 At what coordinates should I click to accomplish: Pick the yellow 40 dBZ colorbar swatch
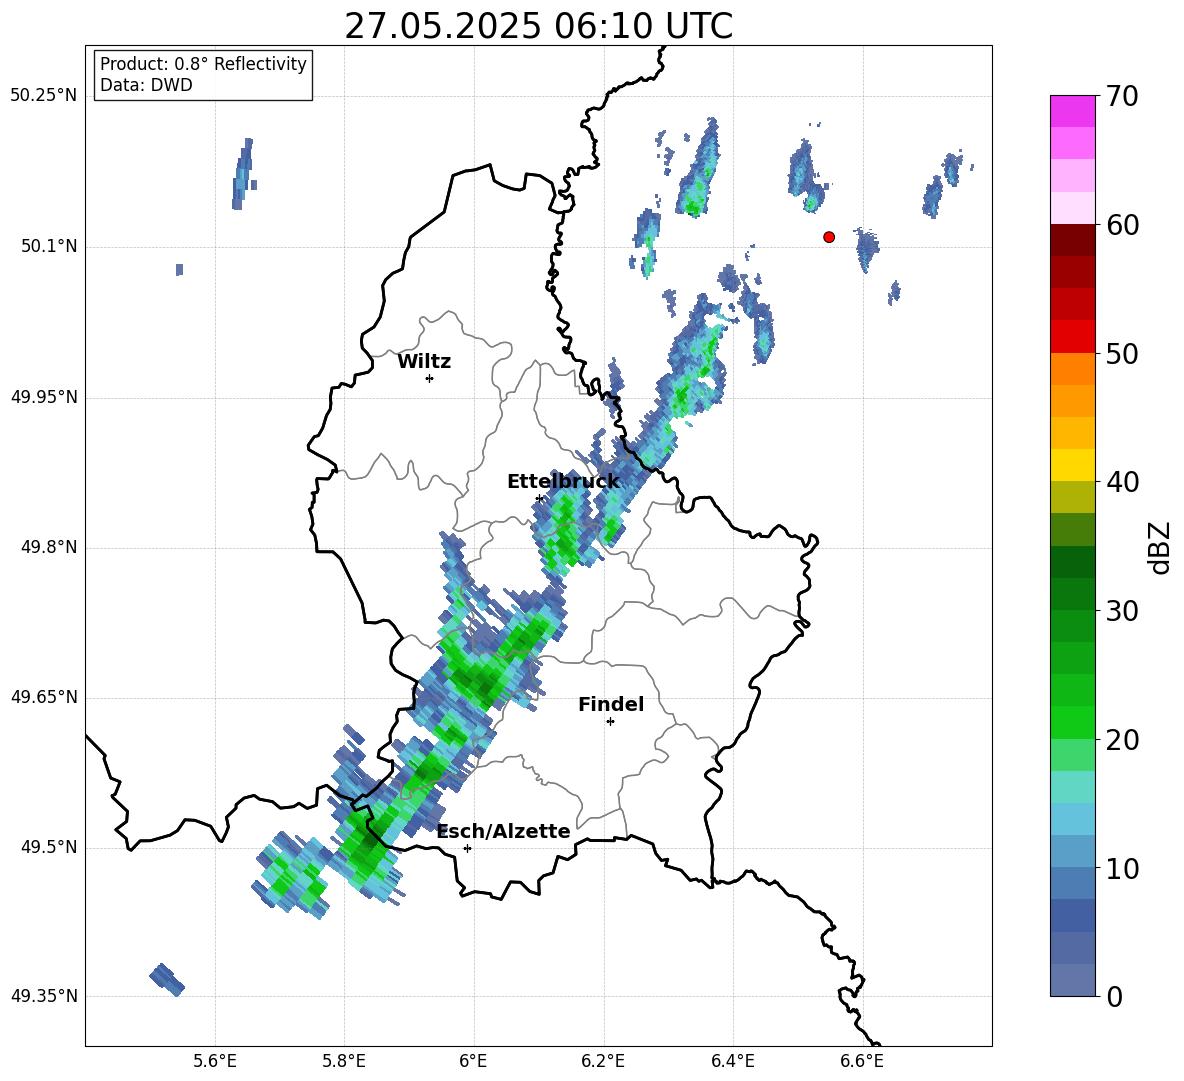1072,465
